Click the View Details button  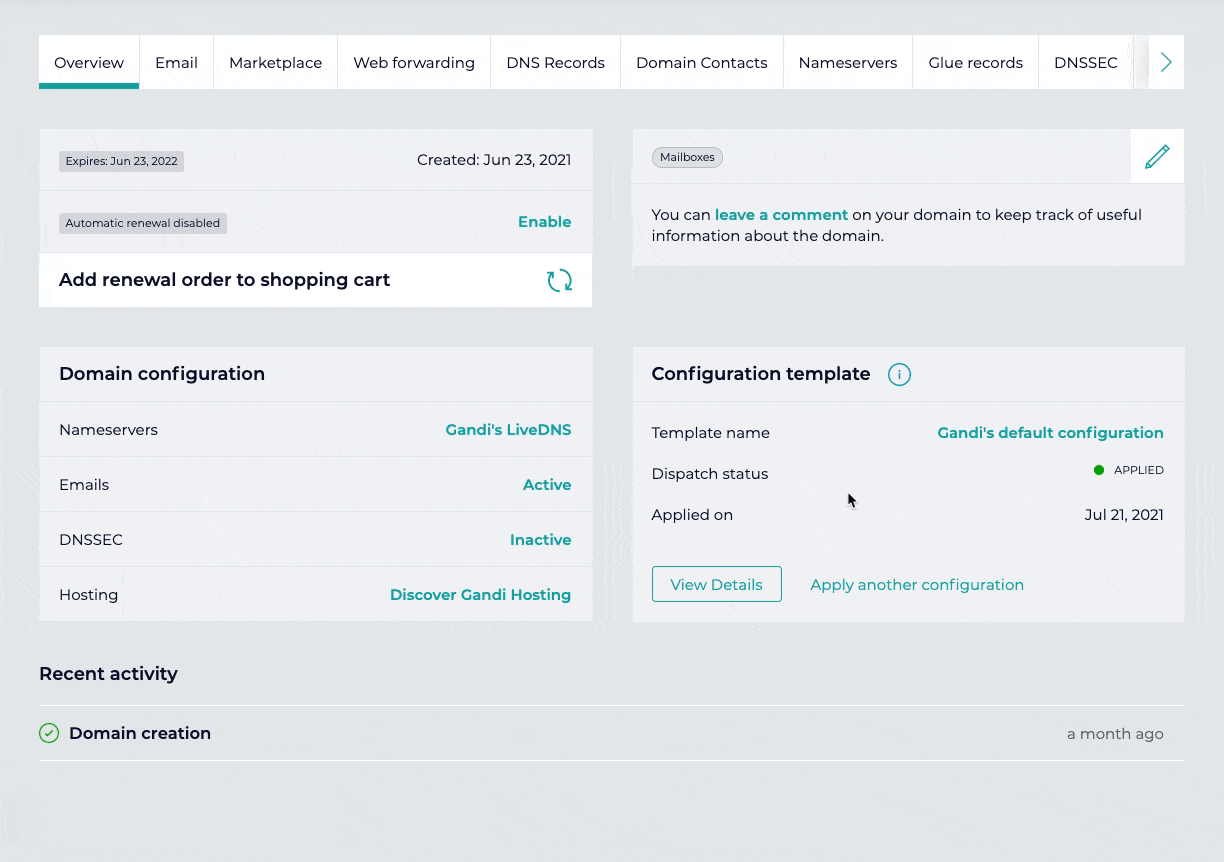(716, 585)
